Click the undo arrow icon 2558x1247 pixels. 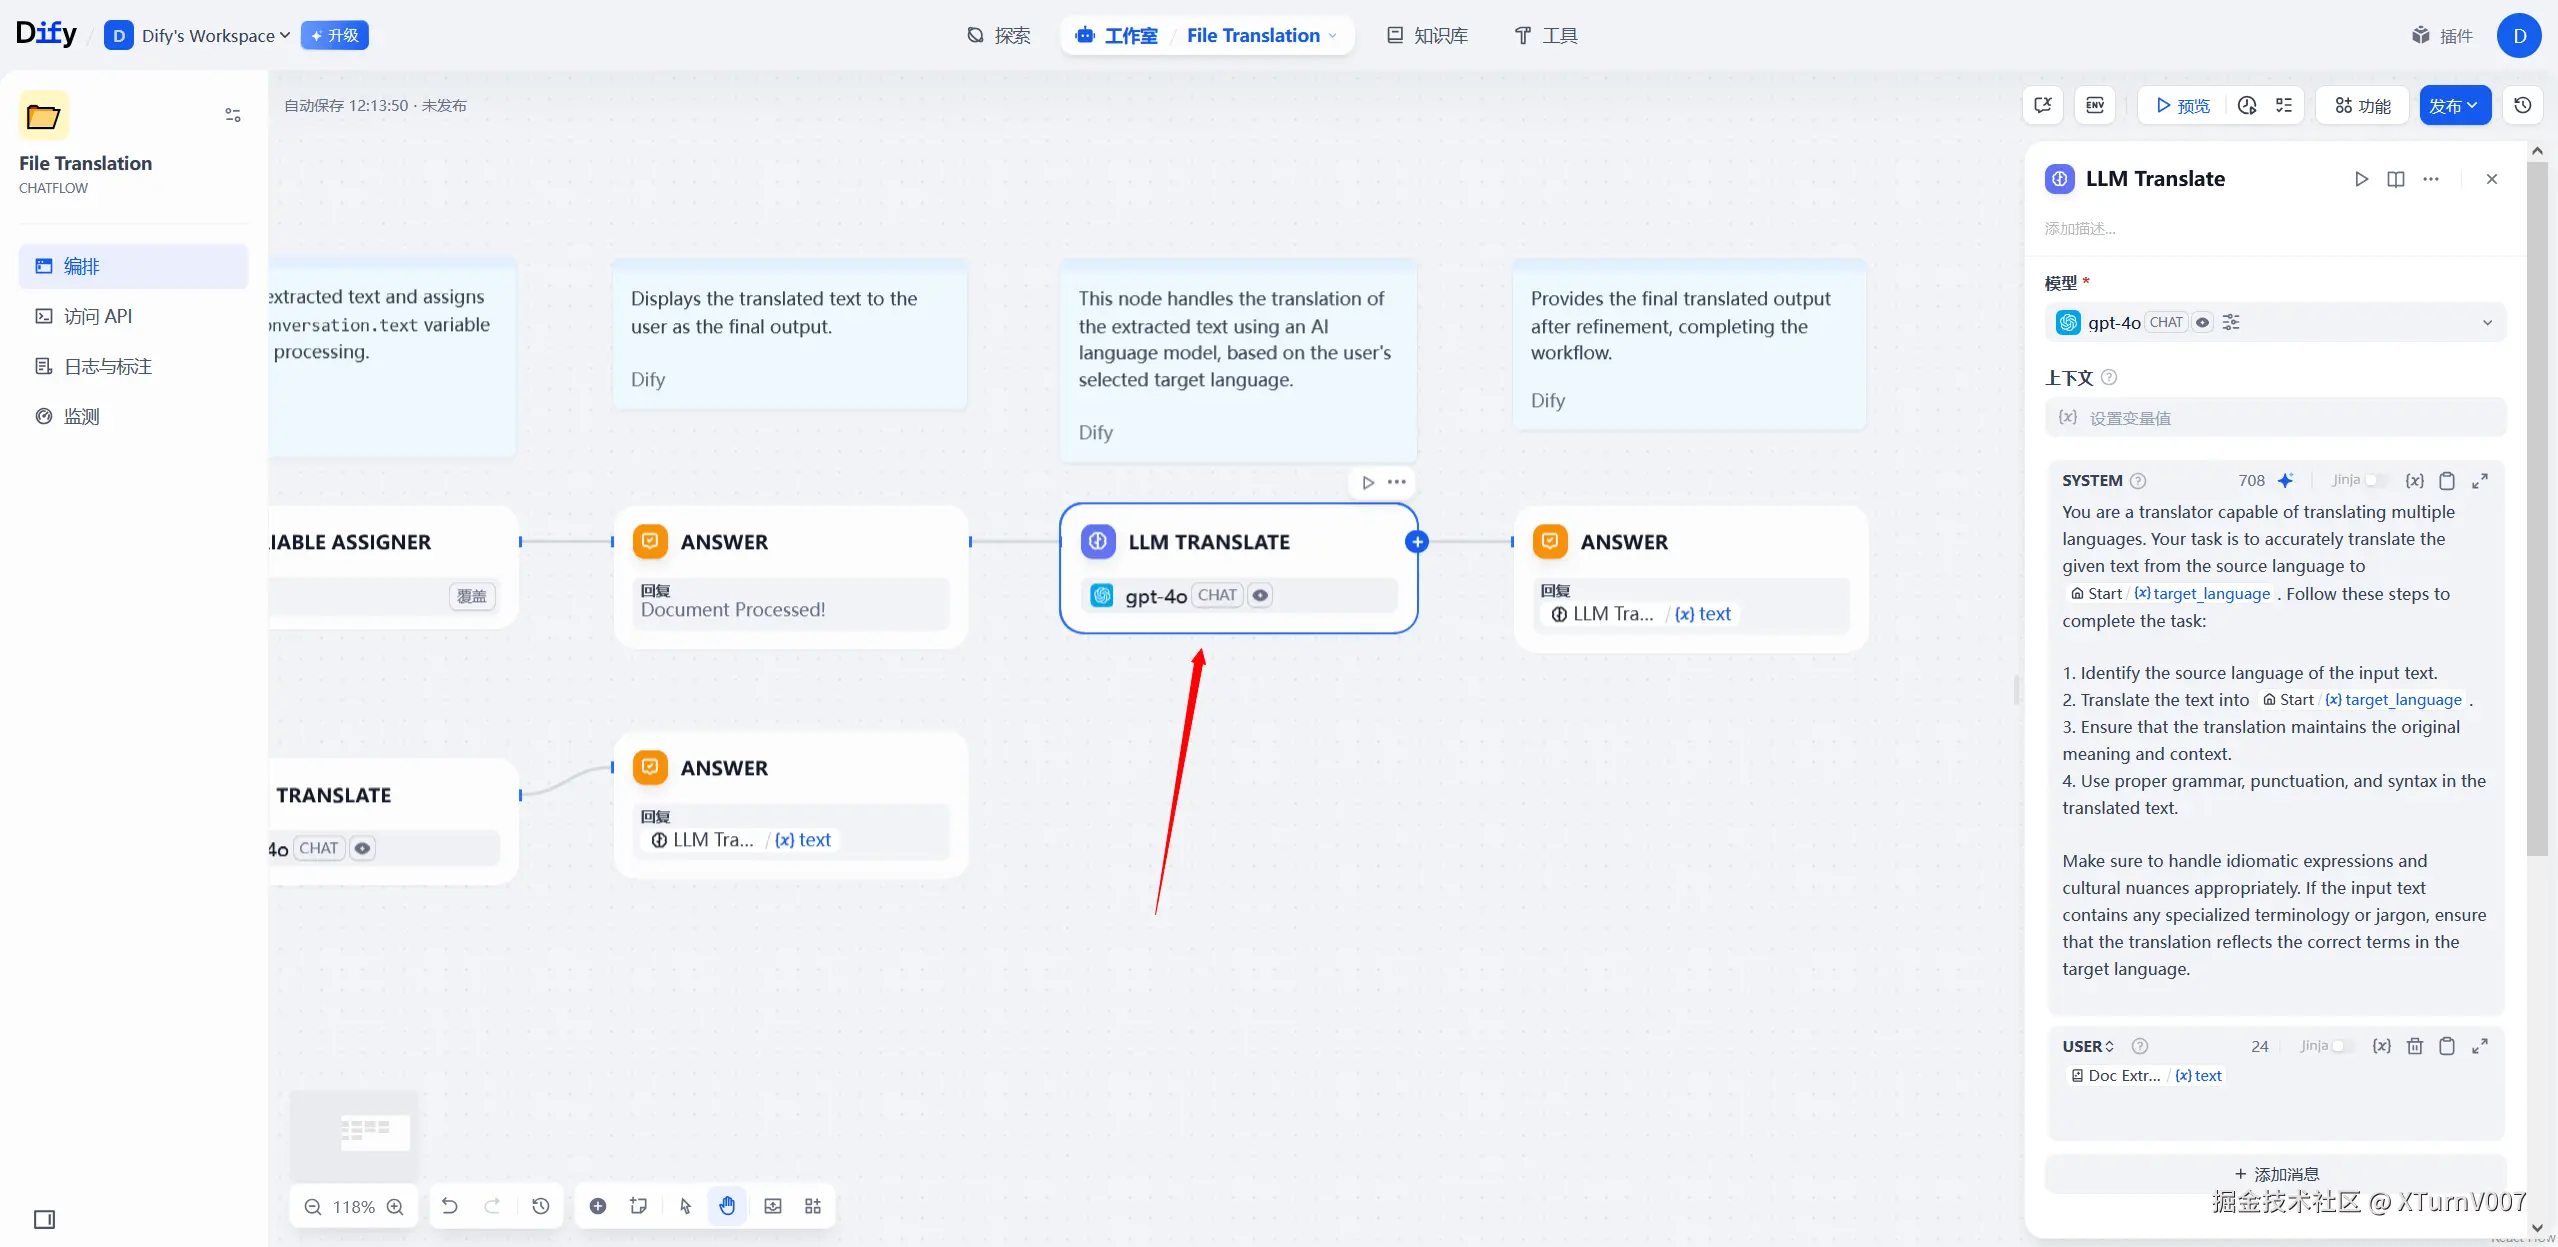point(450,1206)
